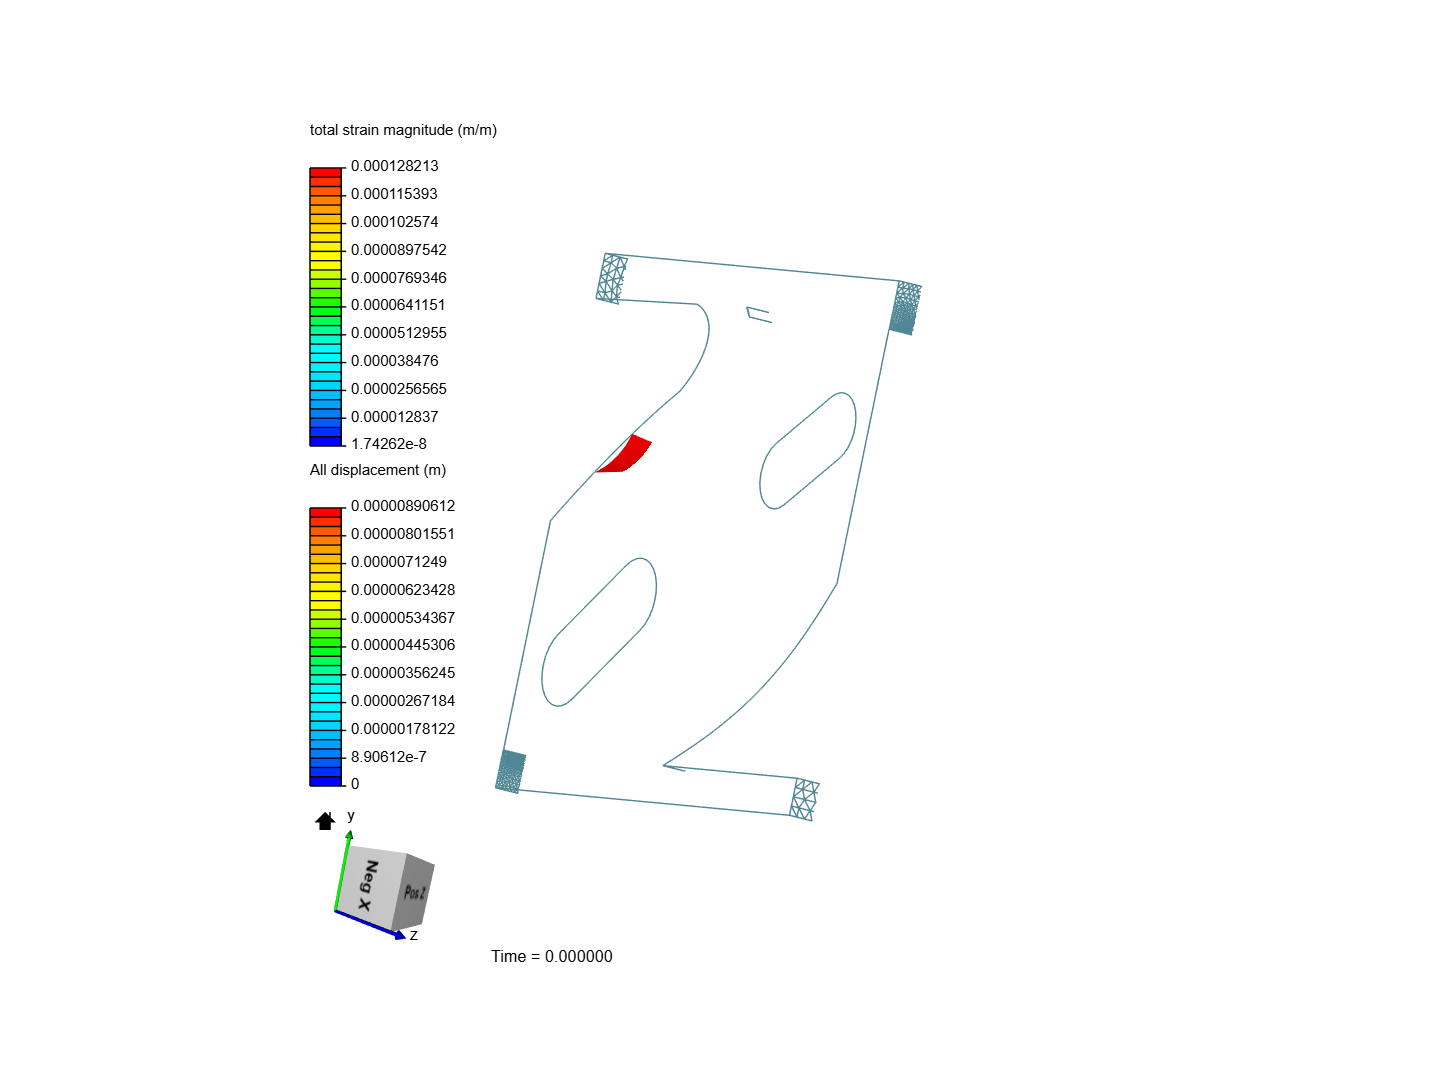Select the Pos Z face of orientation cube
Viewport: 1440px width, 1080px height.
[x=415, y=892]
